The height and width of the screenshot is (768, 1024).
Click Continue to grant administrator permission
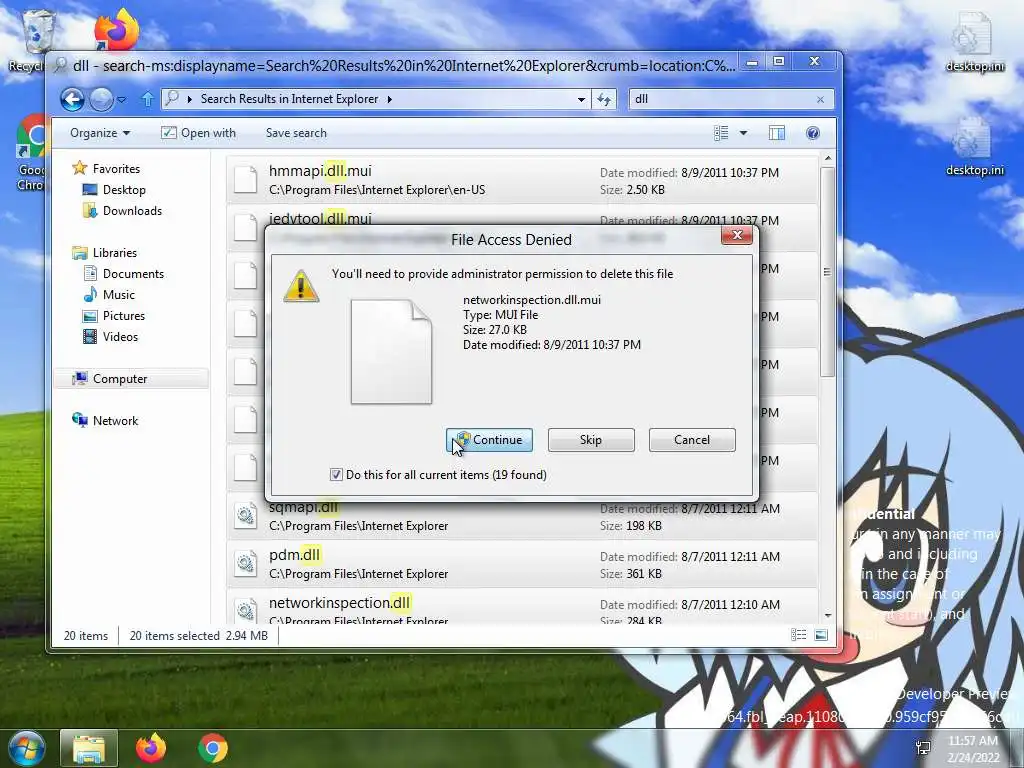tap(489, 440)
